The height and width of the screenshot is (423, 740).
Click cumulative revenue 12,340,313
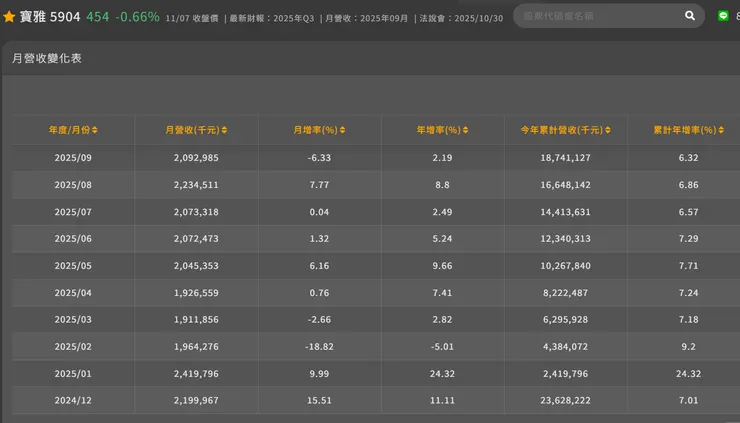click(x=565, y=238)
